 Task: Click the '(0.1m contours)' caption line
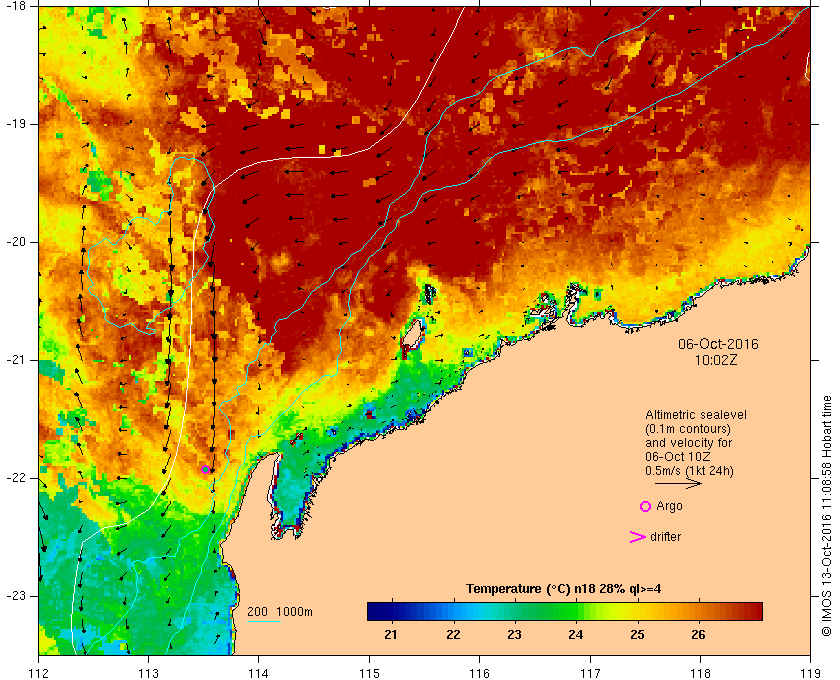coord(688,429)
